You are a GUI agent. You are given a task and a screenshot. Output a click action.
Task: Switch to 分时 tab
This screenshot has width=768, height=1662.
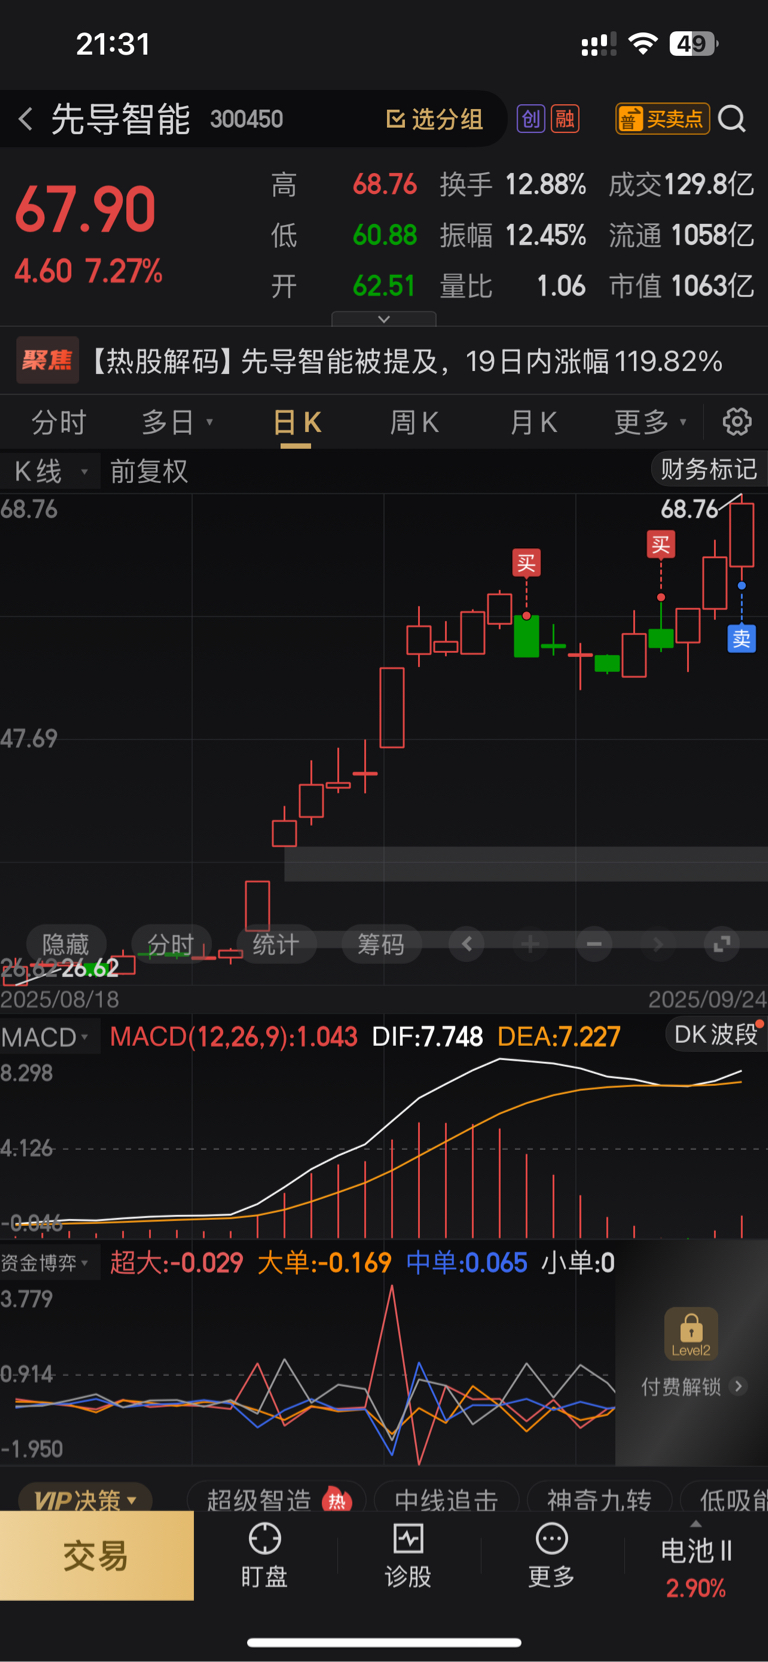(x=59, y=422)
